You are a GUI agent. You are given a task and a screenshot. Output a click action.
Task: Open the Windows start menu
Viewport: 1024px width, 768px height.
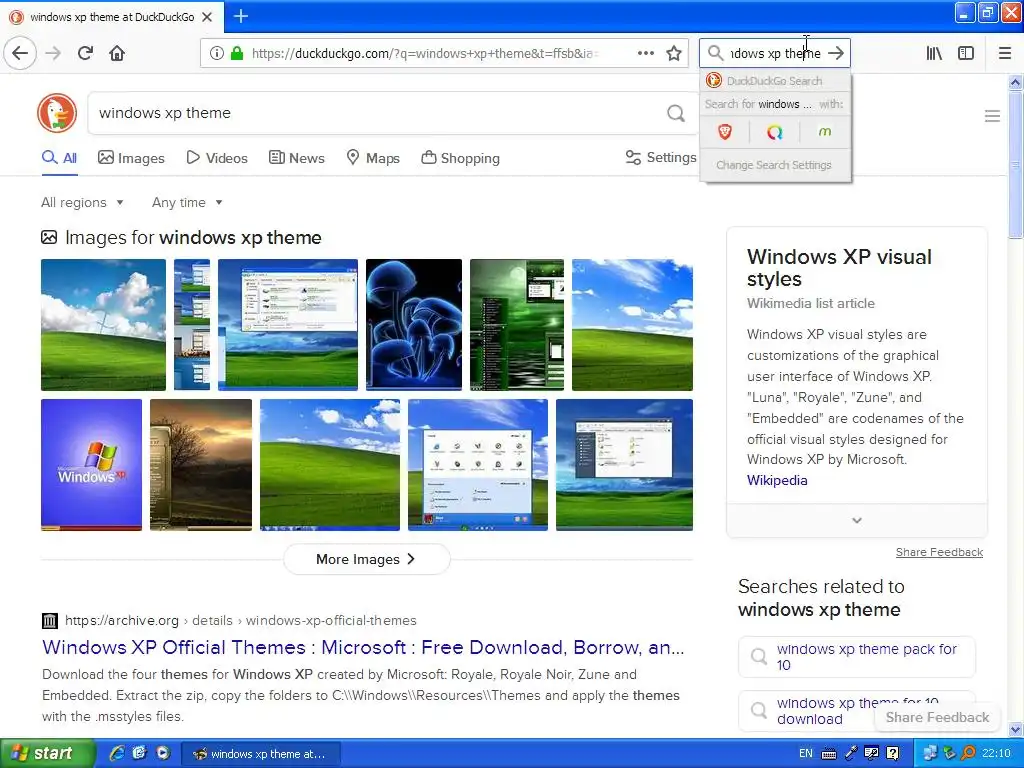[48, 754]
